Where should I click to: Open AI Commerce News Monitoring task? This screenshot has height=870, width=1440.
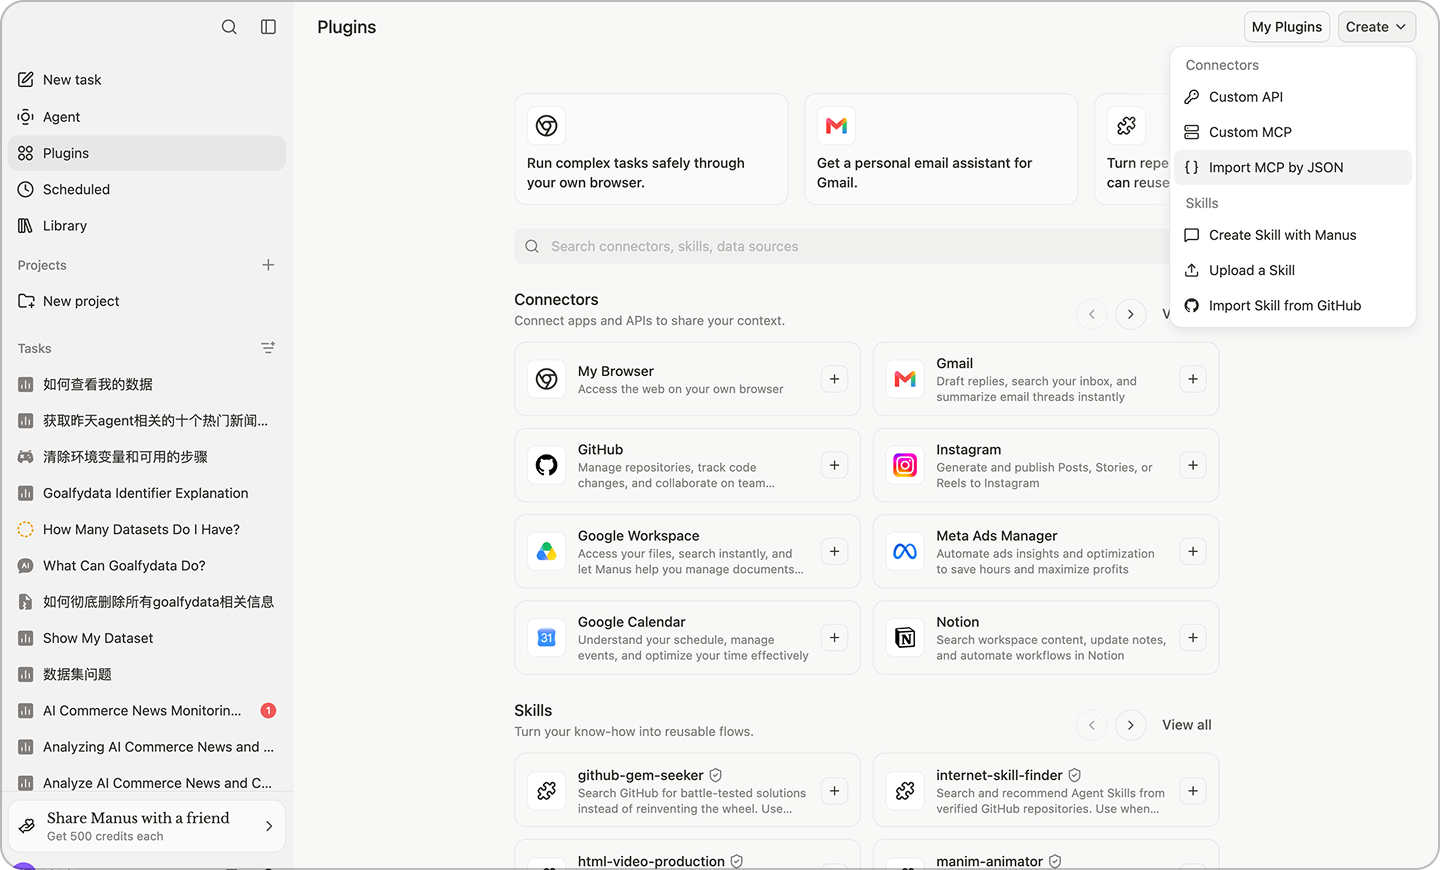(147, 711)
